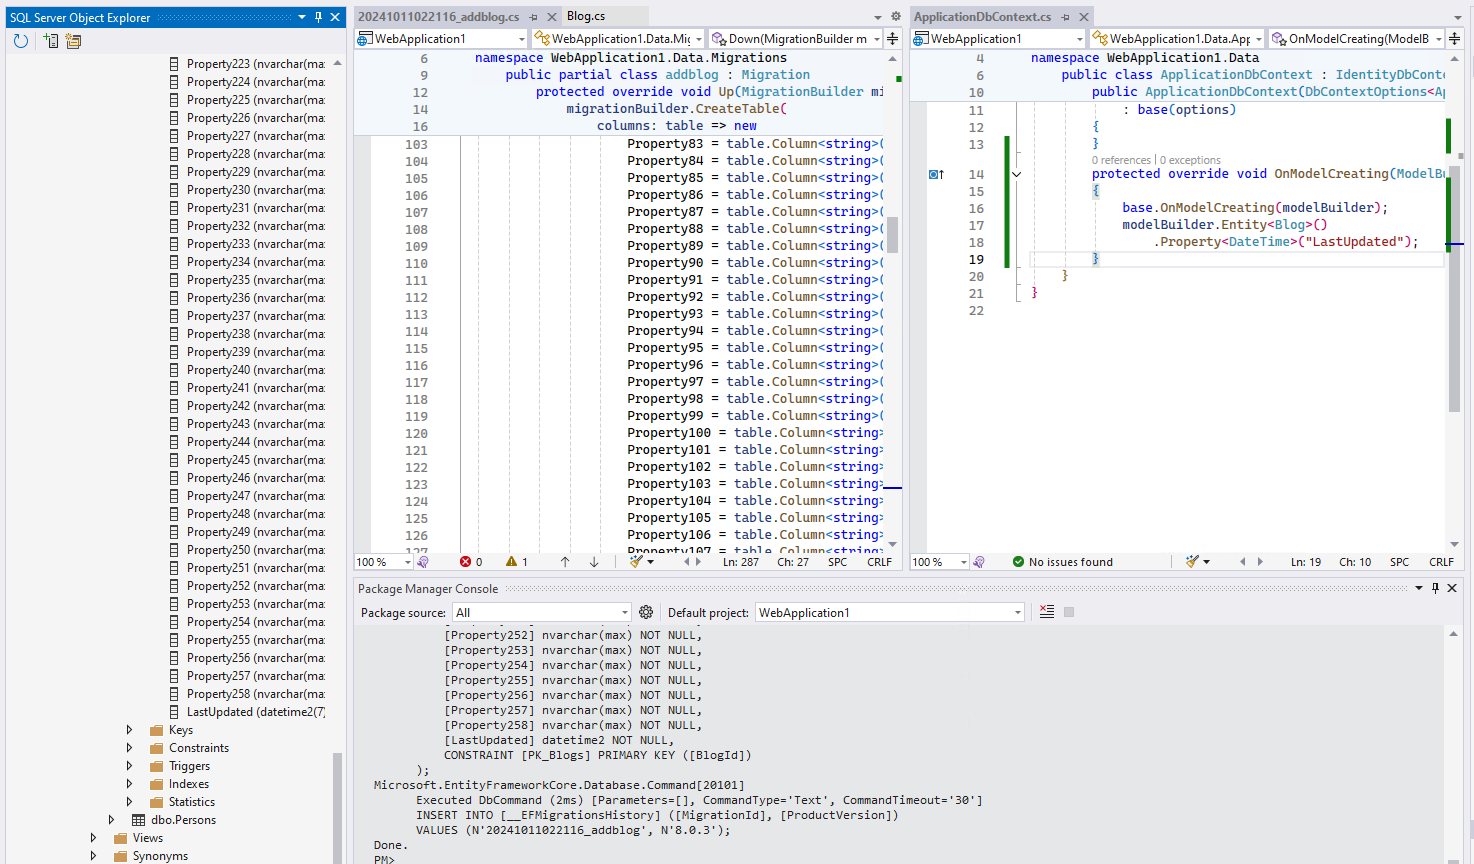Open the right editor tab list dropdown
Viewport: 1474px width, 864px height.
tap(1458, 17)
